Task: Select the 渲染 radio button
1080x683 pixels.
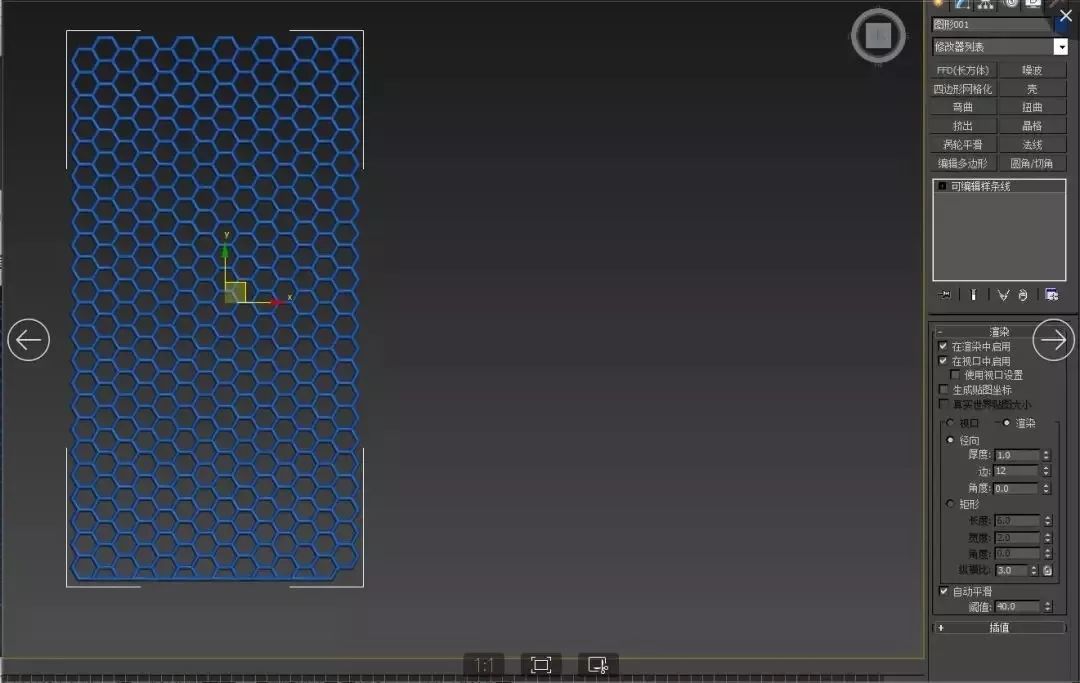Action: (1006, 423)
